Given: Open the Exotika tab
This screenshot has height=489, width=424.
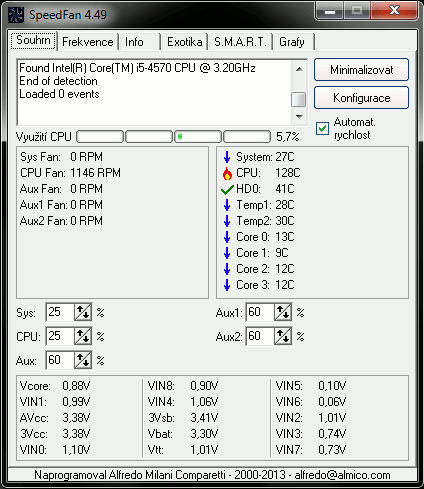Looking at the screenshot, I should (x=184, y=42).
